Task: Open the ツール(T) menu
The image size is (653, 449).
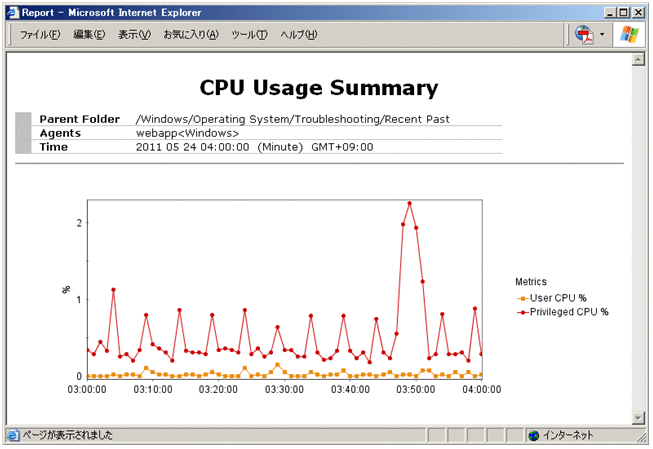Action: coord(249,35)
